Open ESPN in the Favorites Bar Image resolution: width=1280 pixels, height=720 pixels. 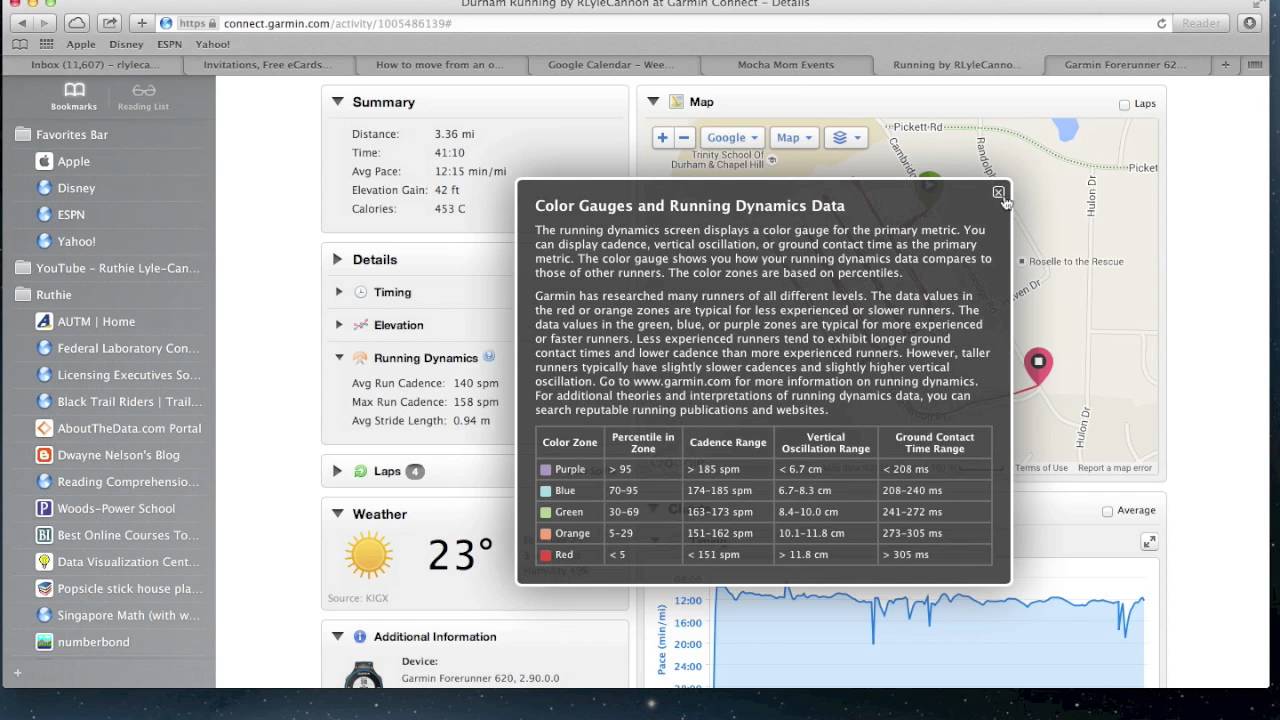pyautogui.click(x=169, y=44)
